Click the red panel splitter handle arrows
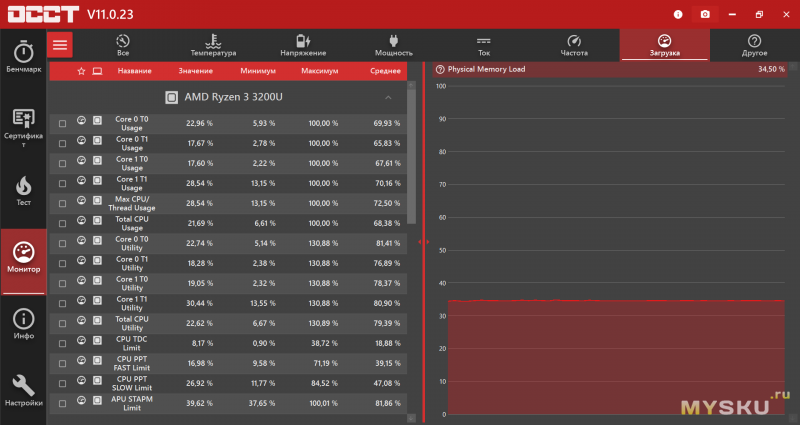The width and height of the screenshot is (800, 425). 423,242
